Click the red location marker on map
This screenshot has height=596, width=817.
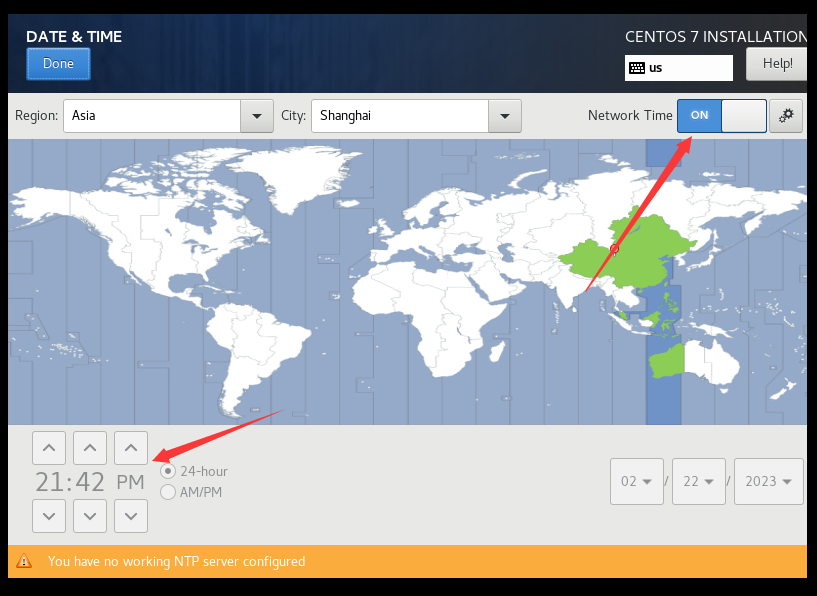(614, 249)
